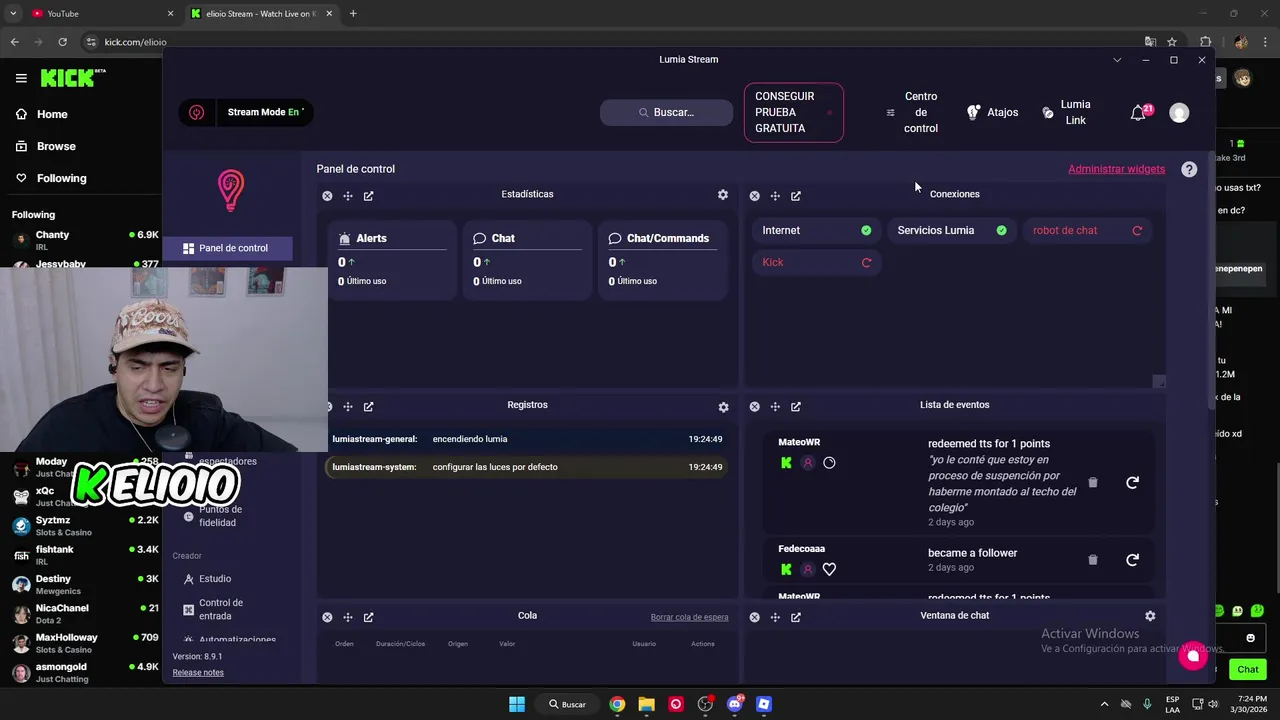1280x720 pixels.
Task: Replay Fedecoaaa's follower event
Action: point(1132,560)
